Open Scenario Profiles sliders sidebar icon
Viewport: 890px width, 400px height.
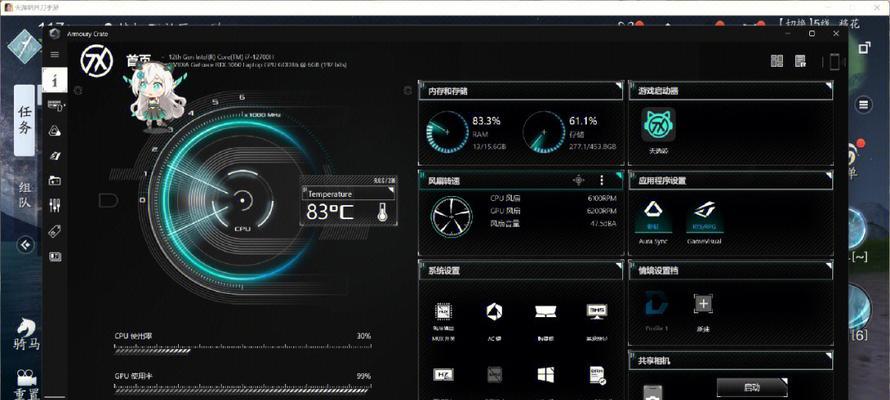(x=55, y=205)
